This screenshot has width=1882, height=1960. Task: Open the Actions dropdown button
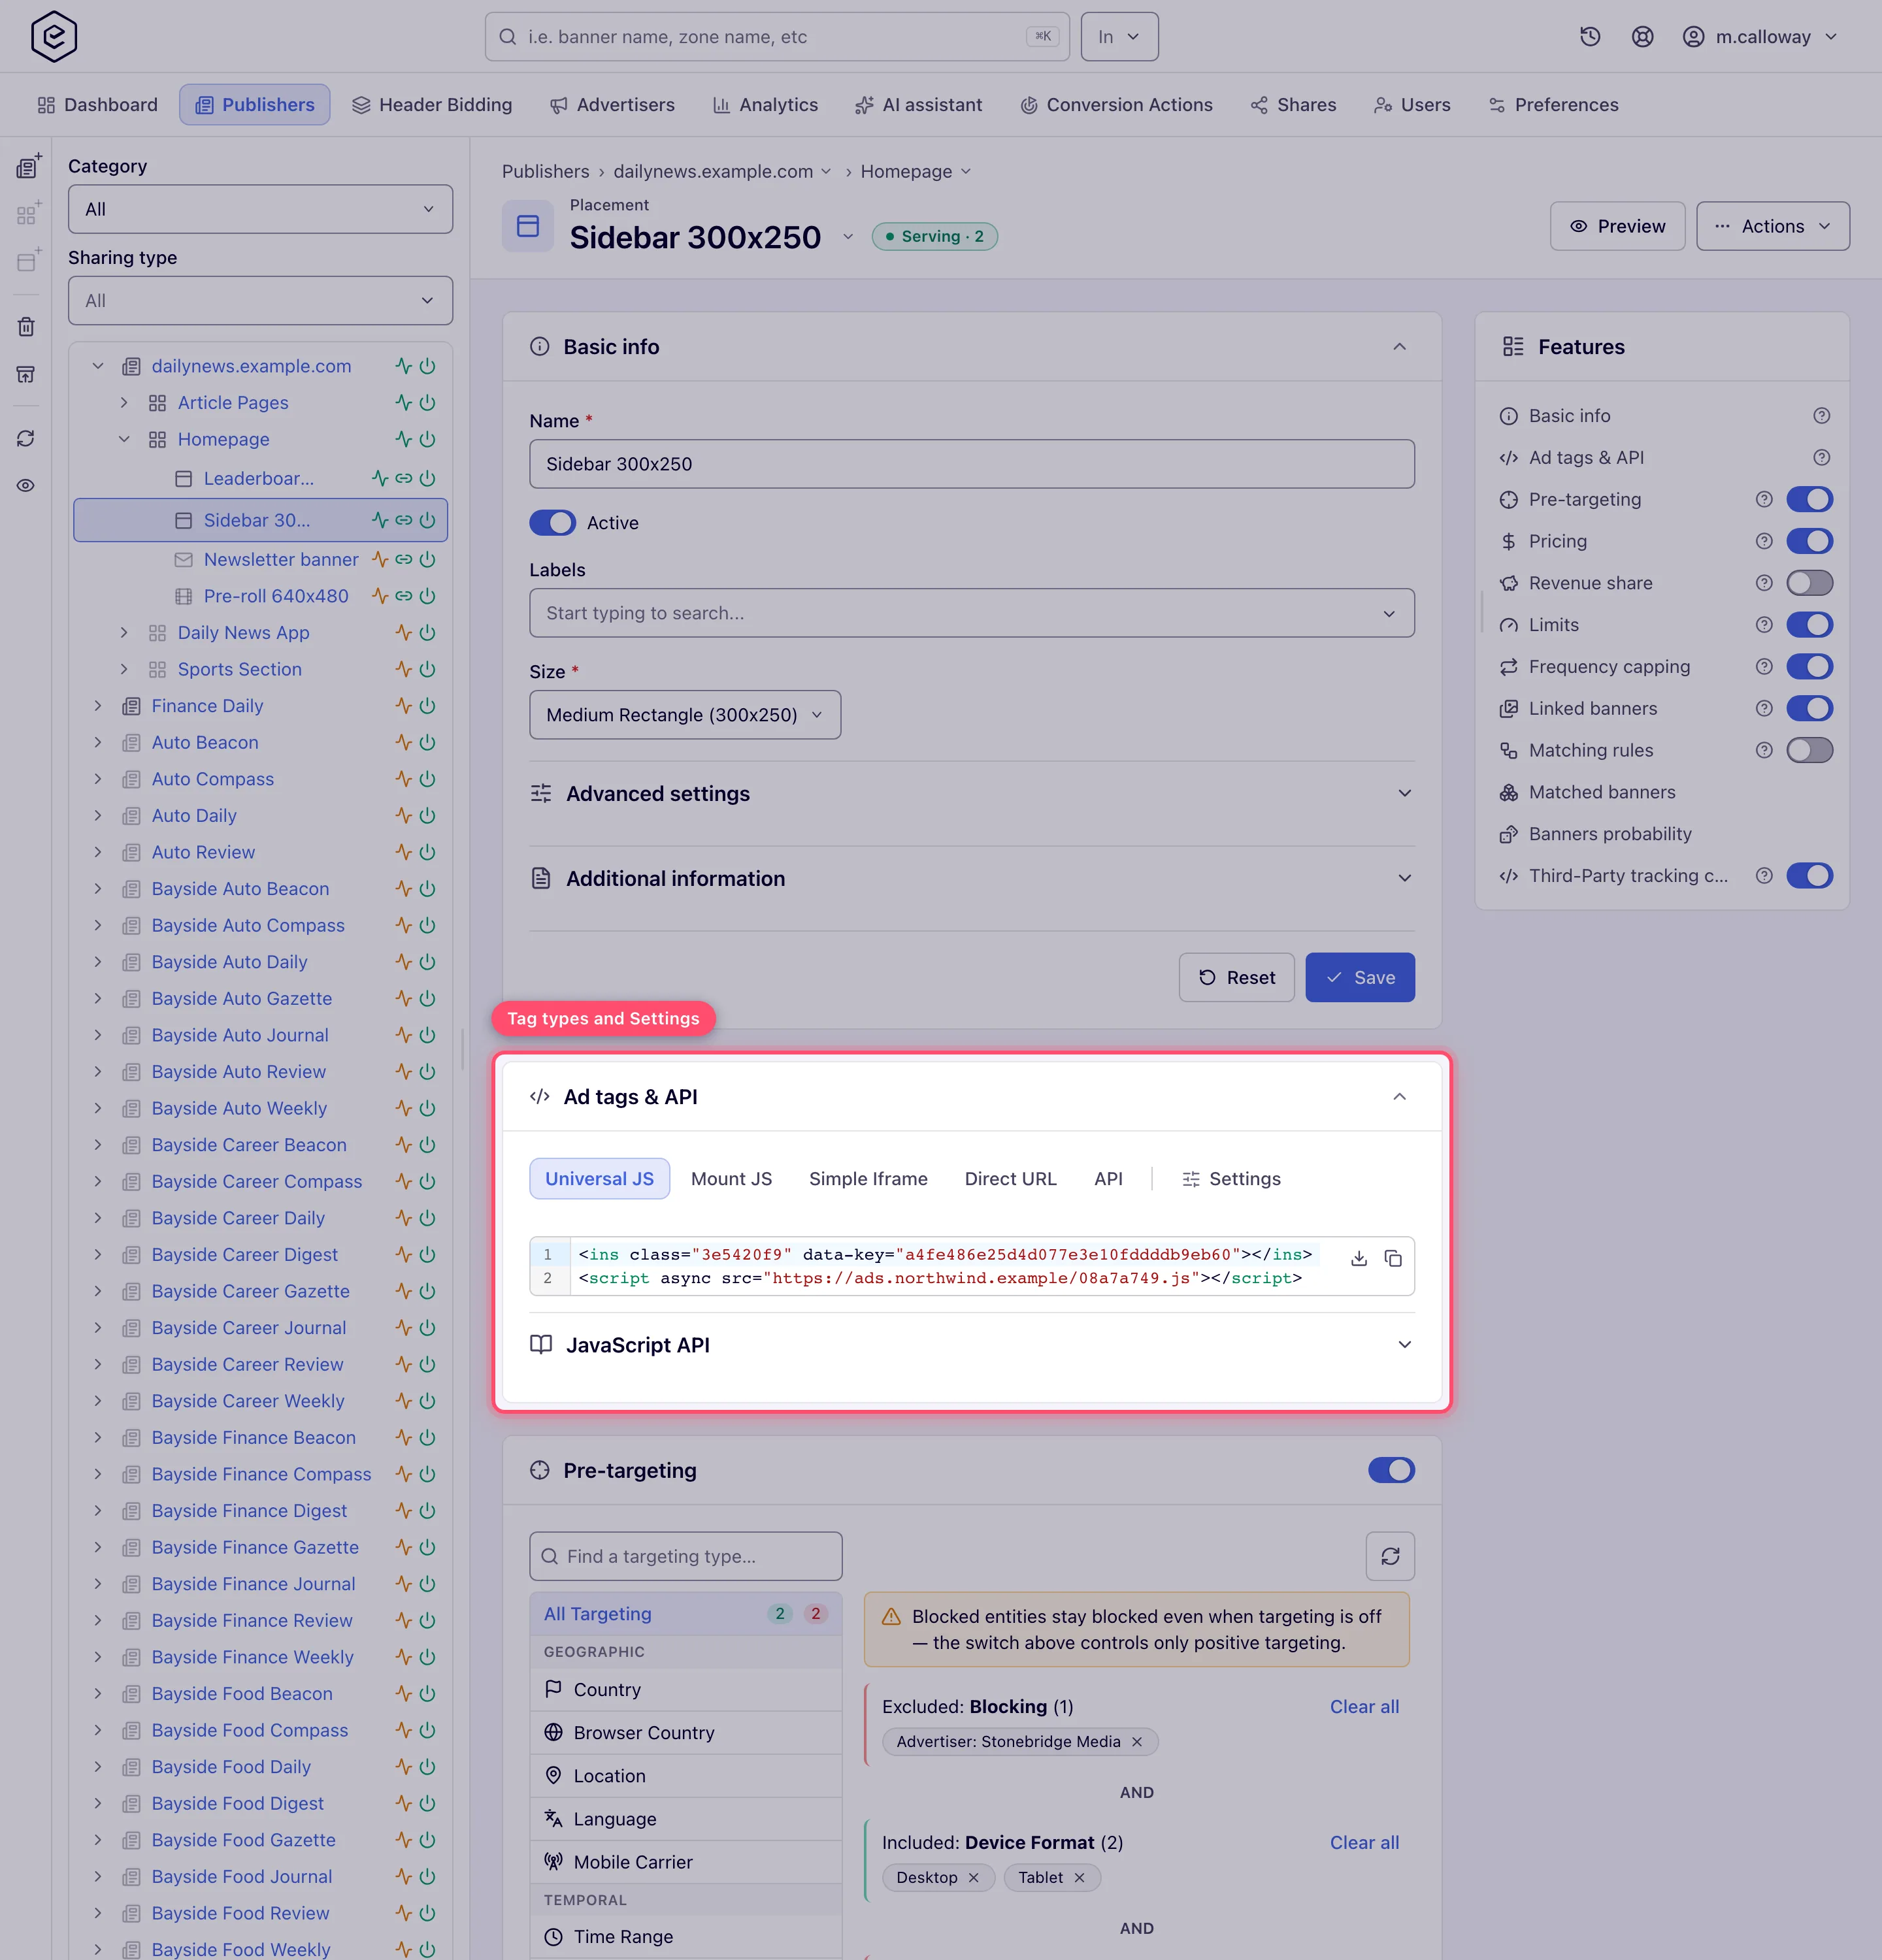click(1773, 226)
